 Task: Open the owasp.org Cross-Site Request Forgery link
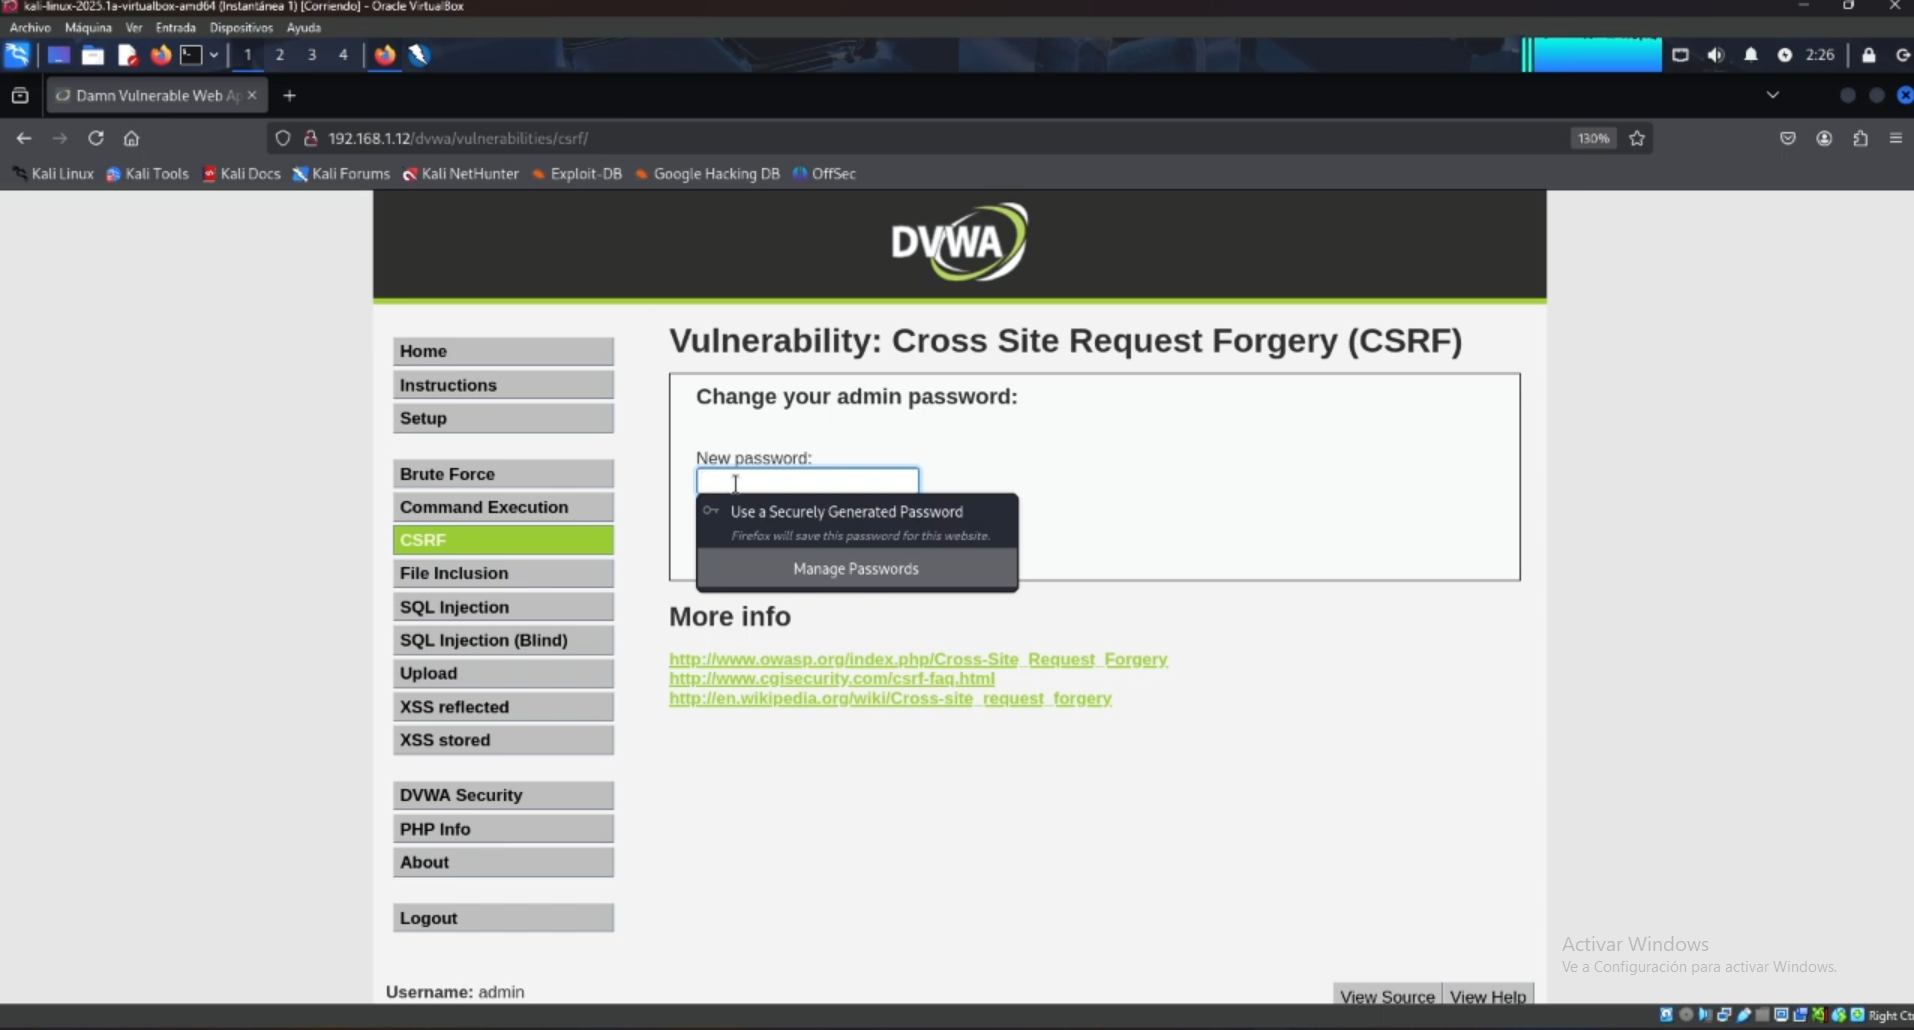[918, 659]
